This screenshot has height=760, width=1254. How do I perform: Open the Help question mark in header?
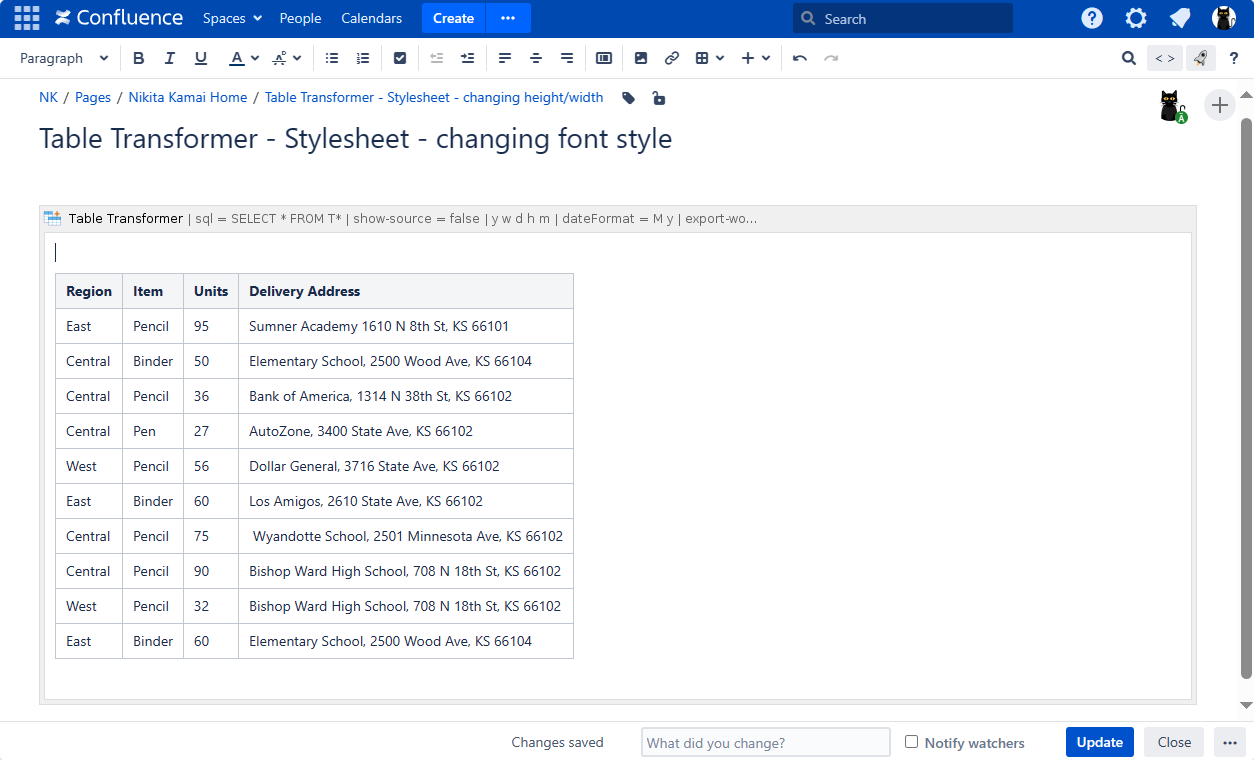point(1092,18)
